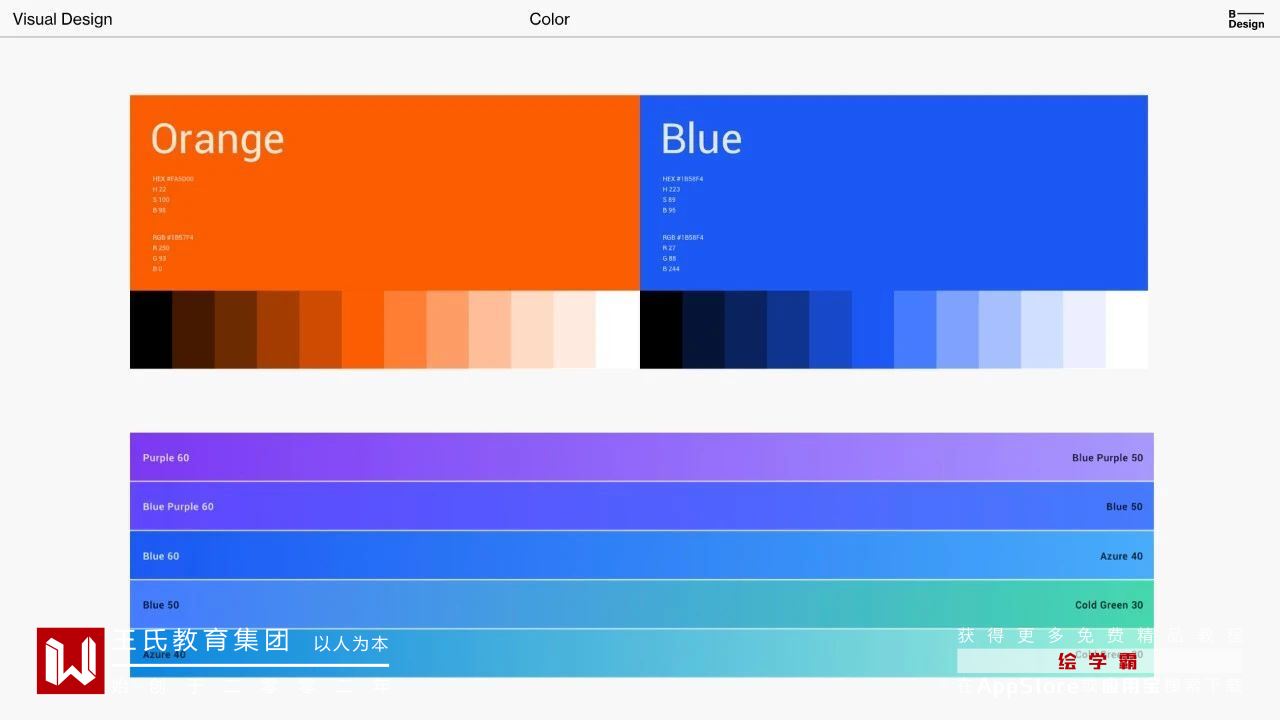Select the 'Visual Design' header text
1280x720 pixels.
[62, 19]
